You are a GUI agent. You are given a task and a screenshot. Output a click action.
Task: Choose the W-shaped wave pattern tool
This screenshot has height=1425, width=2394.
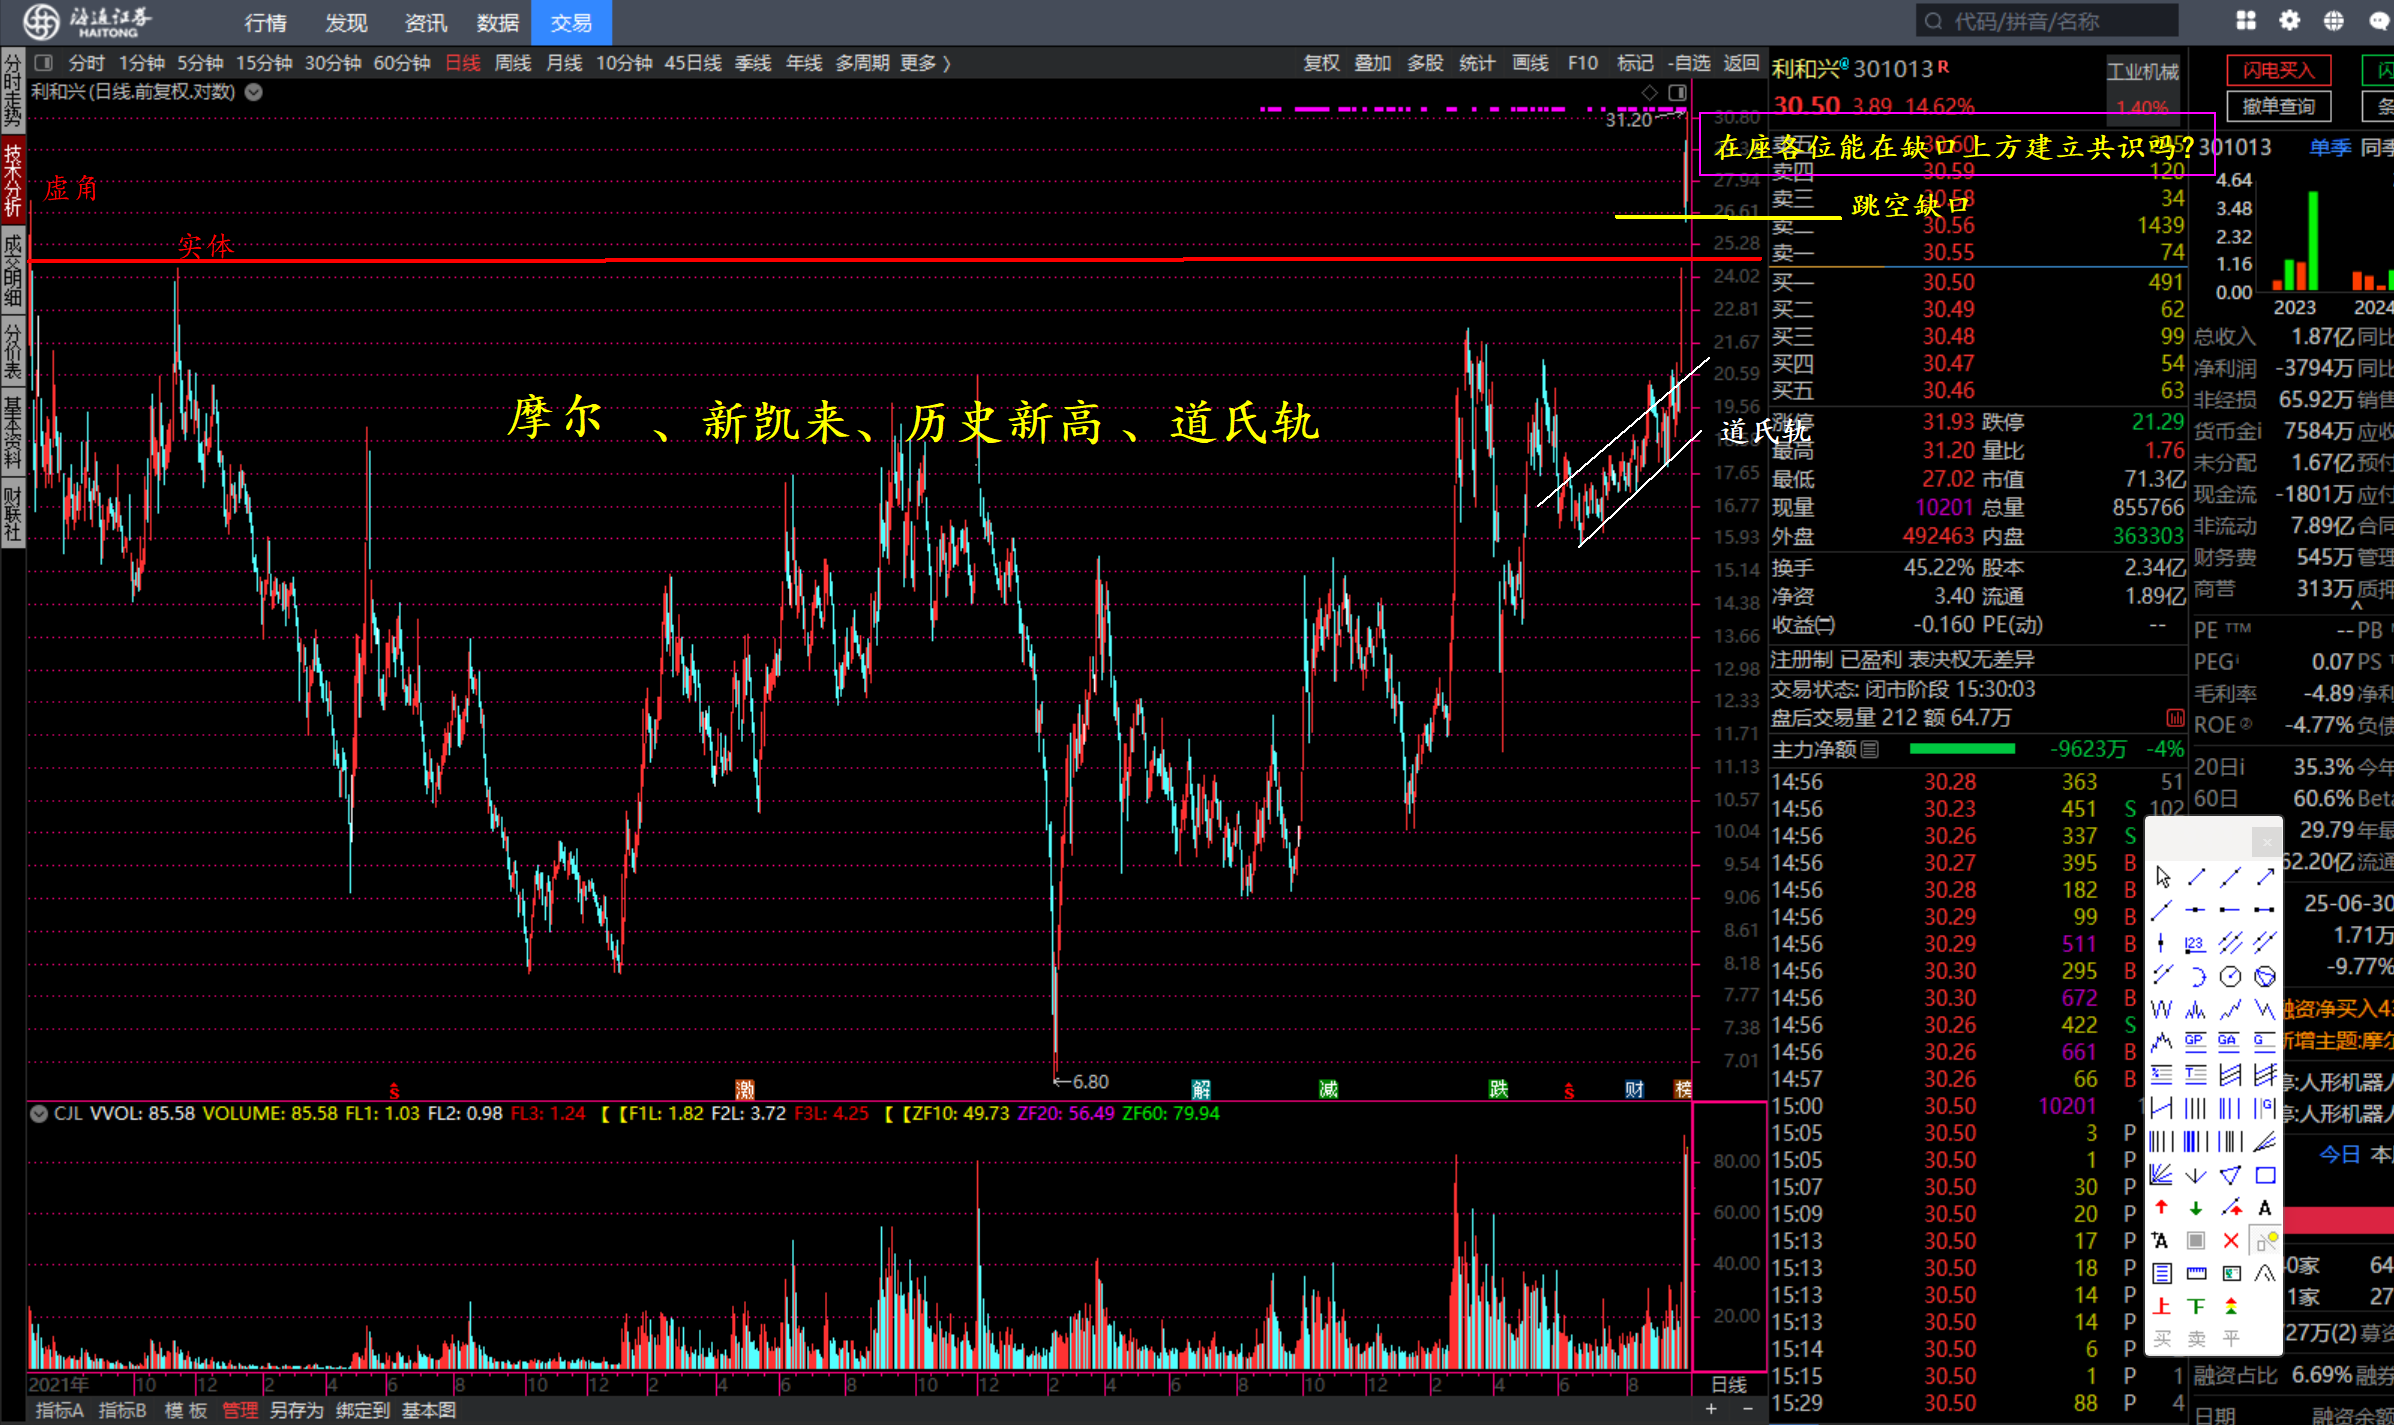(2162, 1009)
